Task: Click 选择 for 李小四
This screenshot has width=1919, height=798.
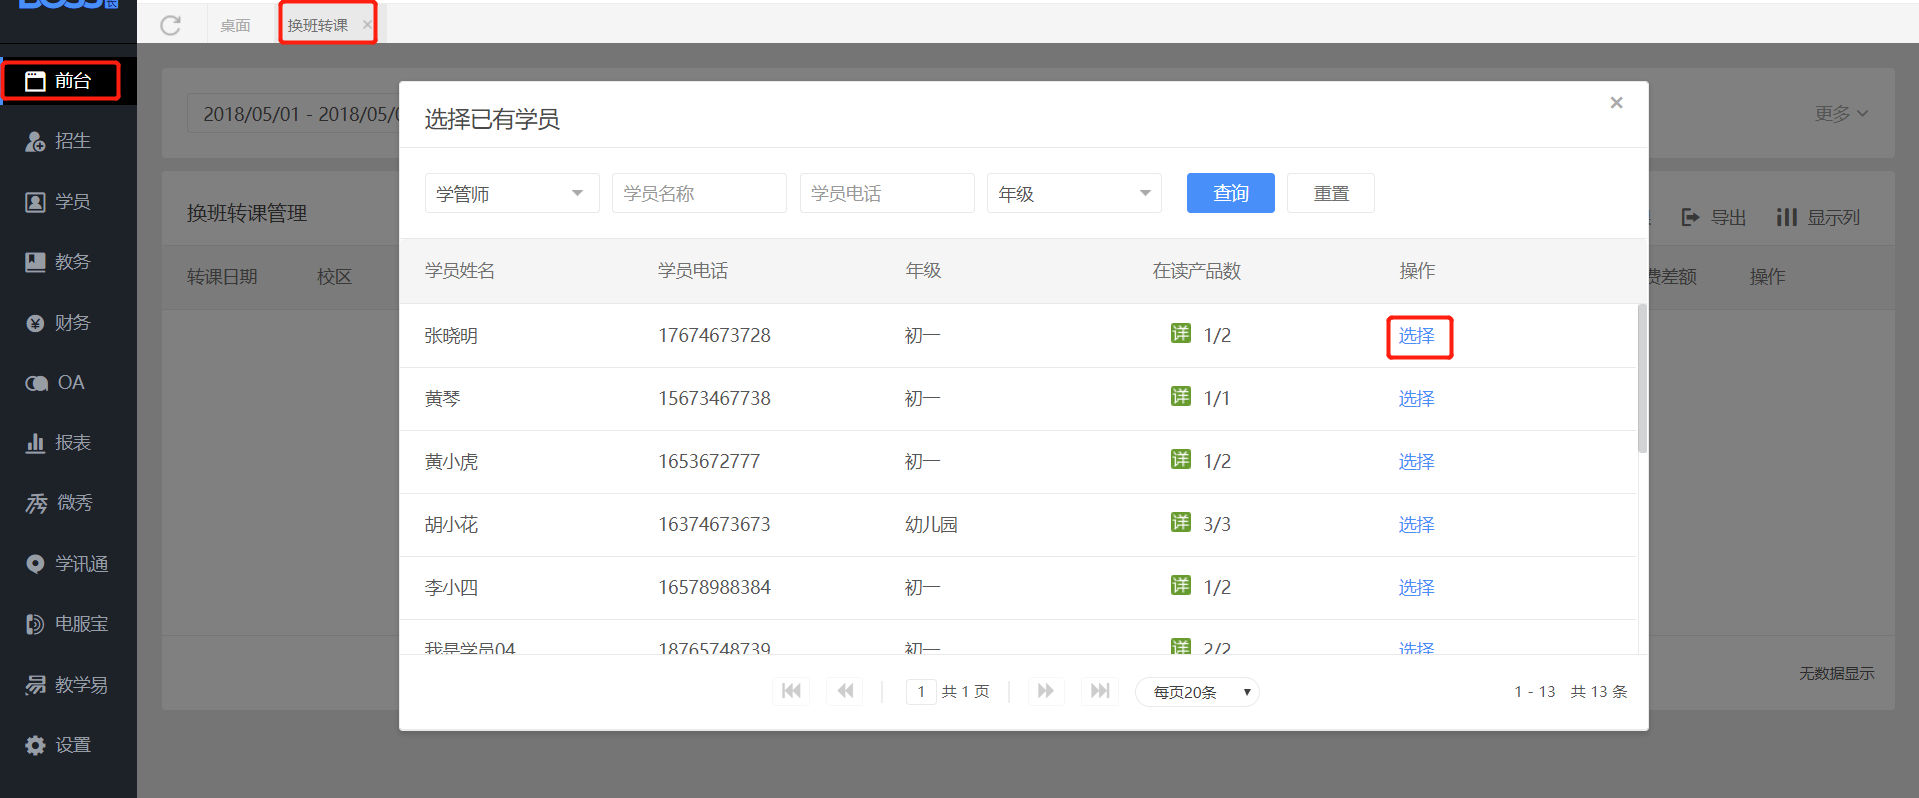Action: coord(1416,588)
